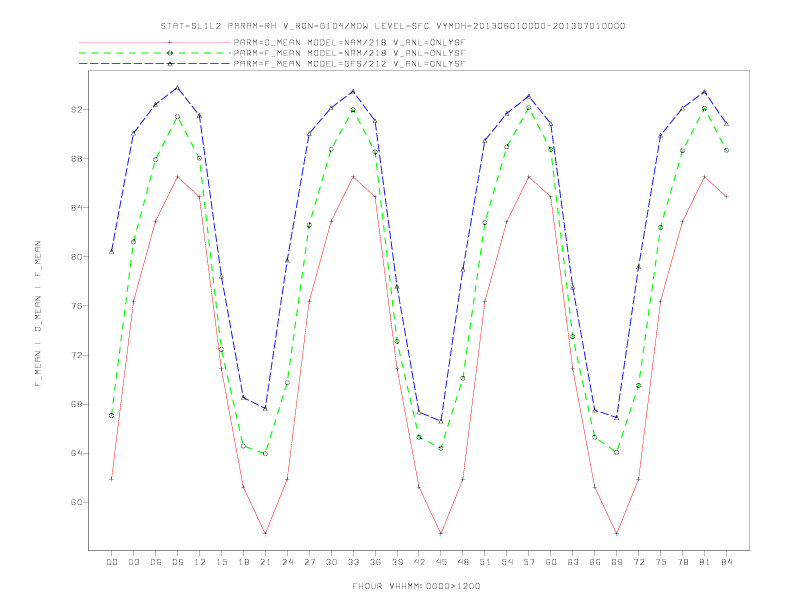This screenshot has width=792, height=612.
Task: Click x-axis forecast hour label 57
Action: [x=529, y=562]
